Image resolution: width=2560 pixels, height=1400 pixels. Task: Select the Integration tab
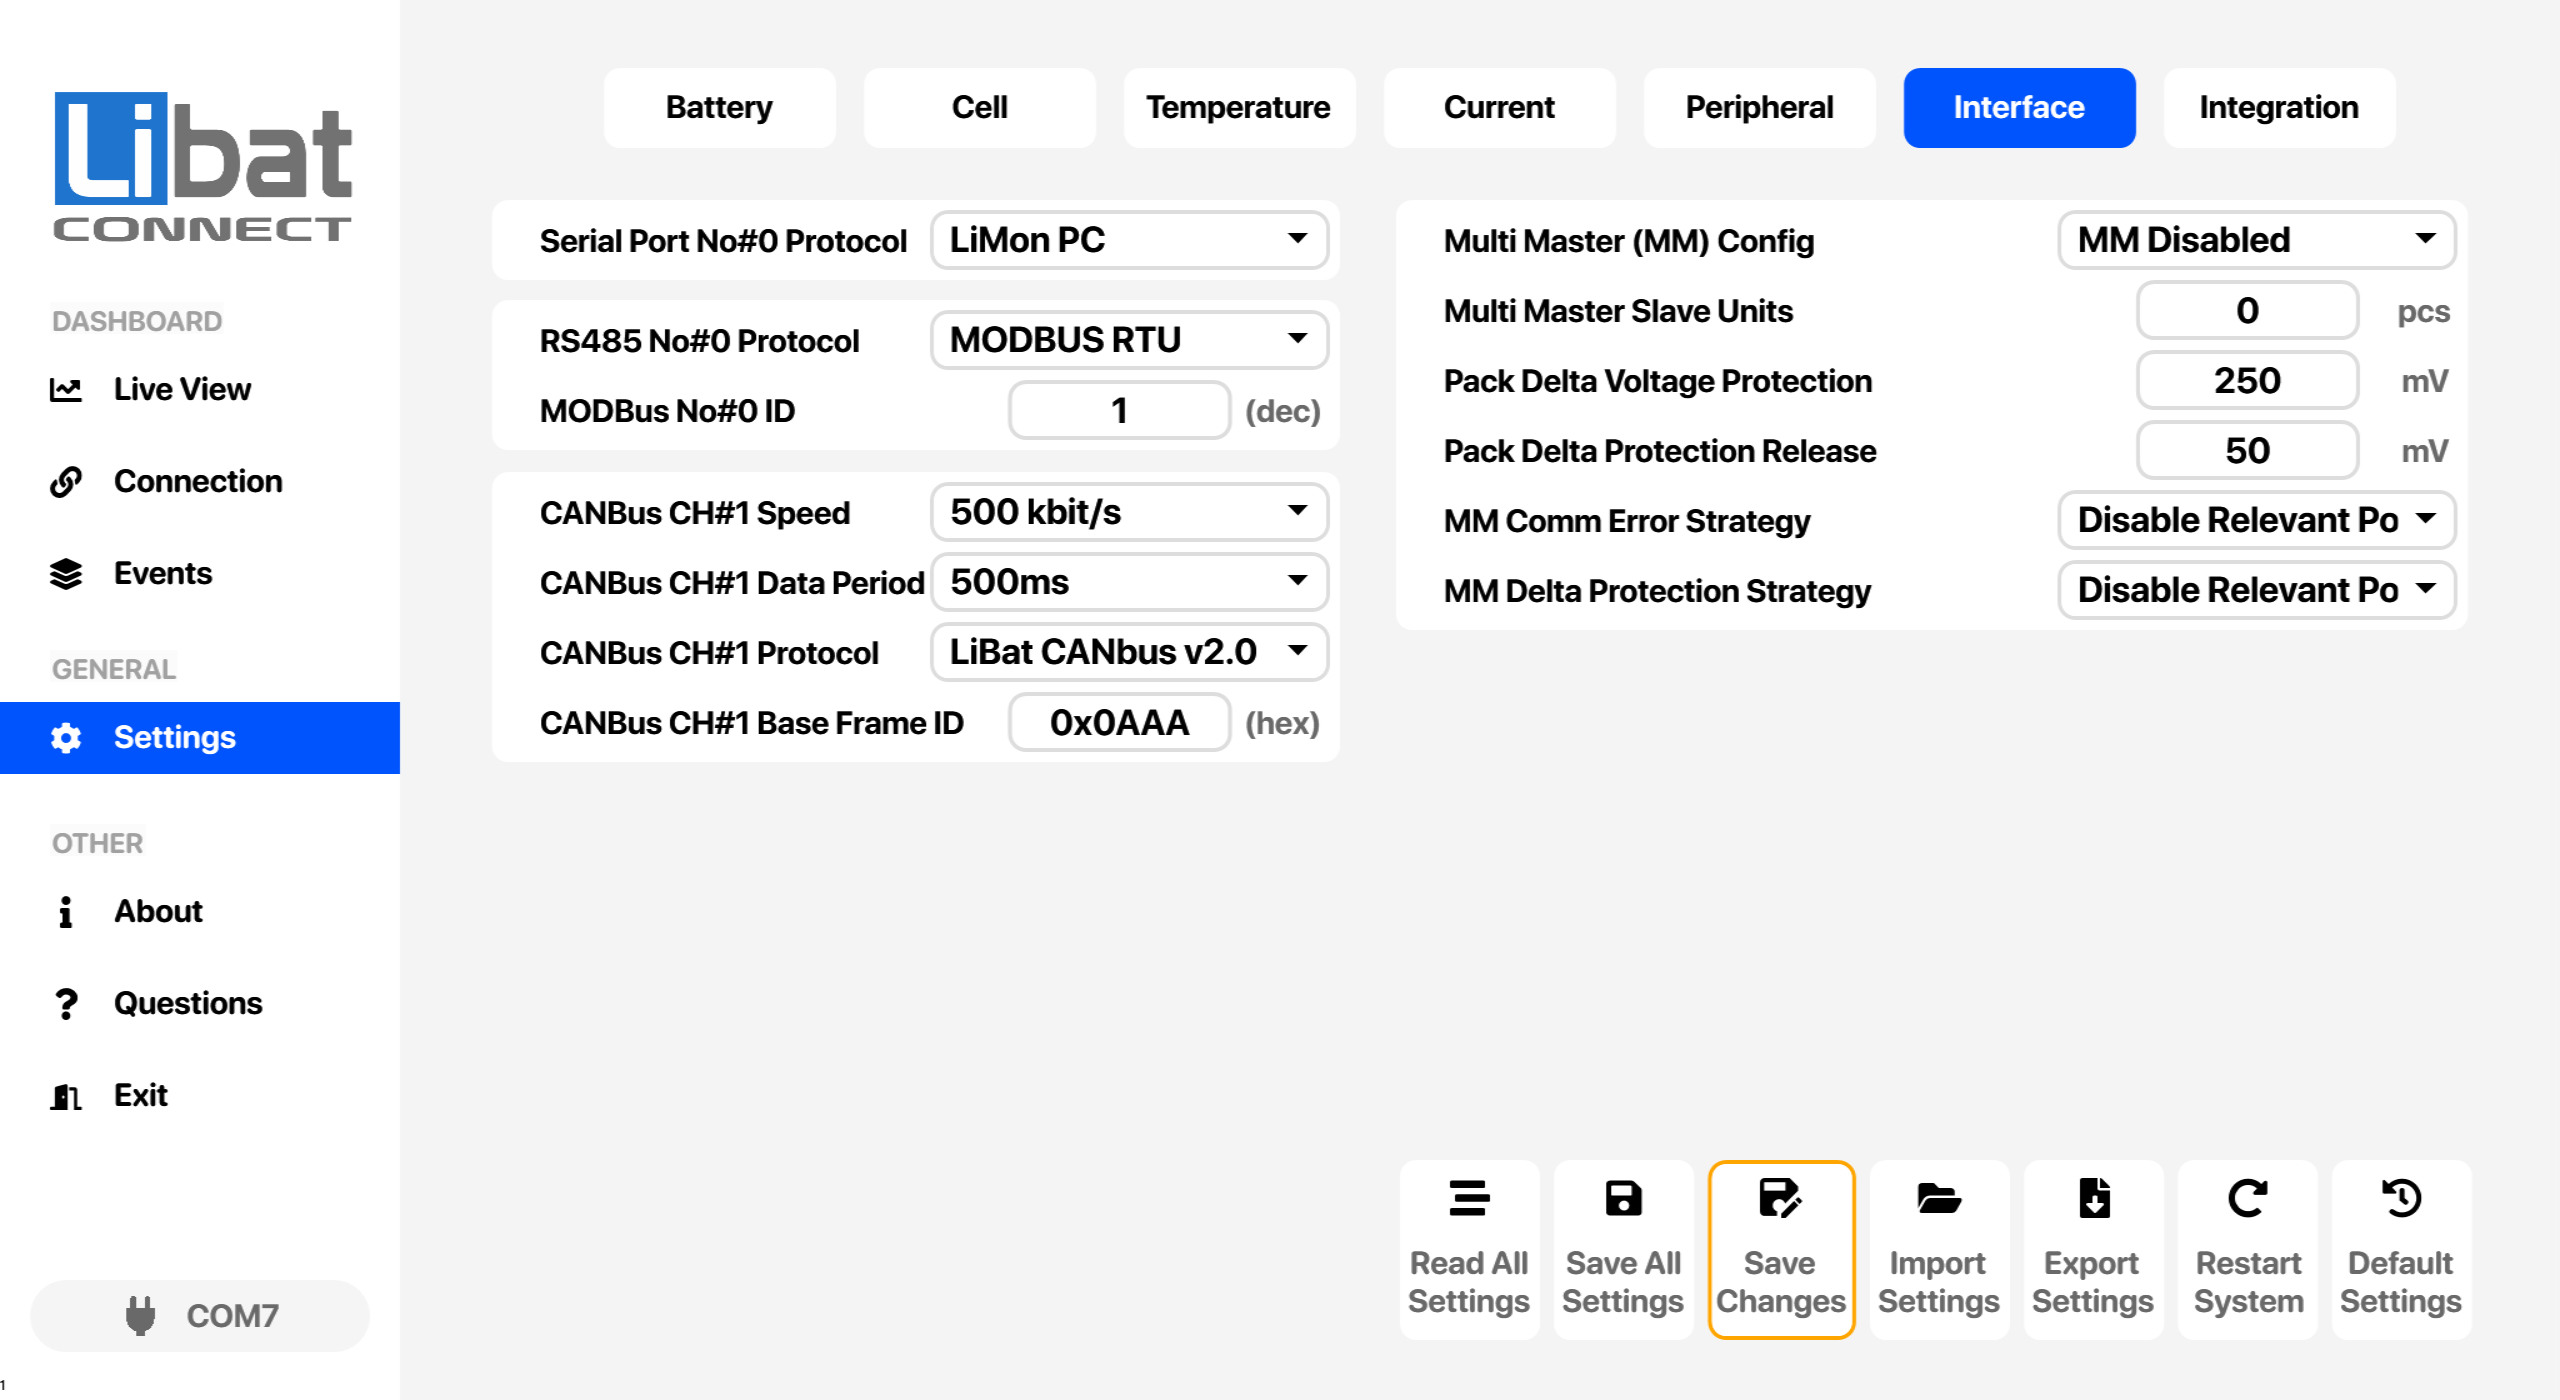point(2279,108)
